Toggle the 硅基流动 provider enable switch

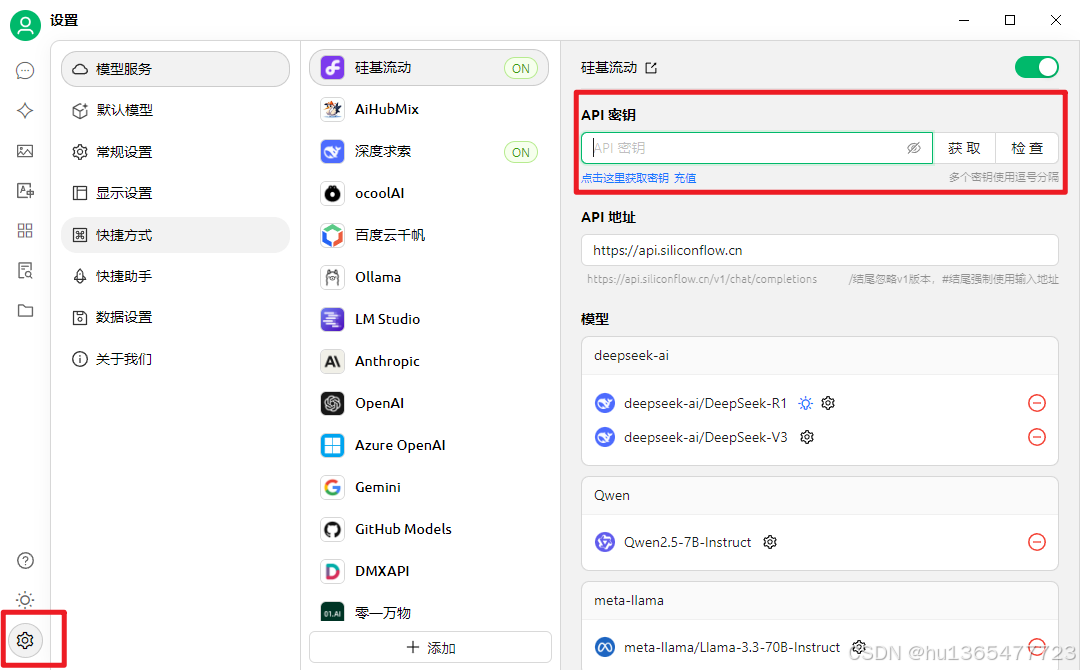[x=1037, y=67]
